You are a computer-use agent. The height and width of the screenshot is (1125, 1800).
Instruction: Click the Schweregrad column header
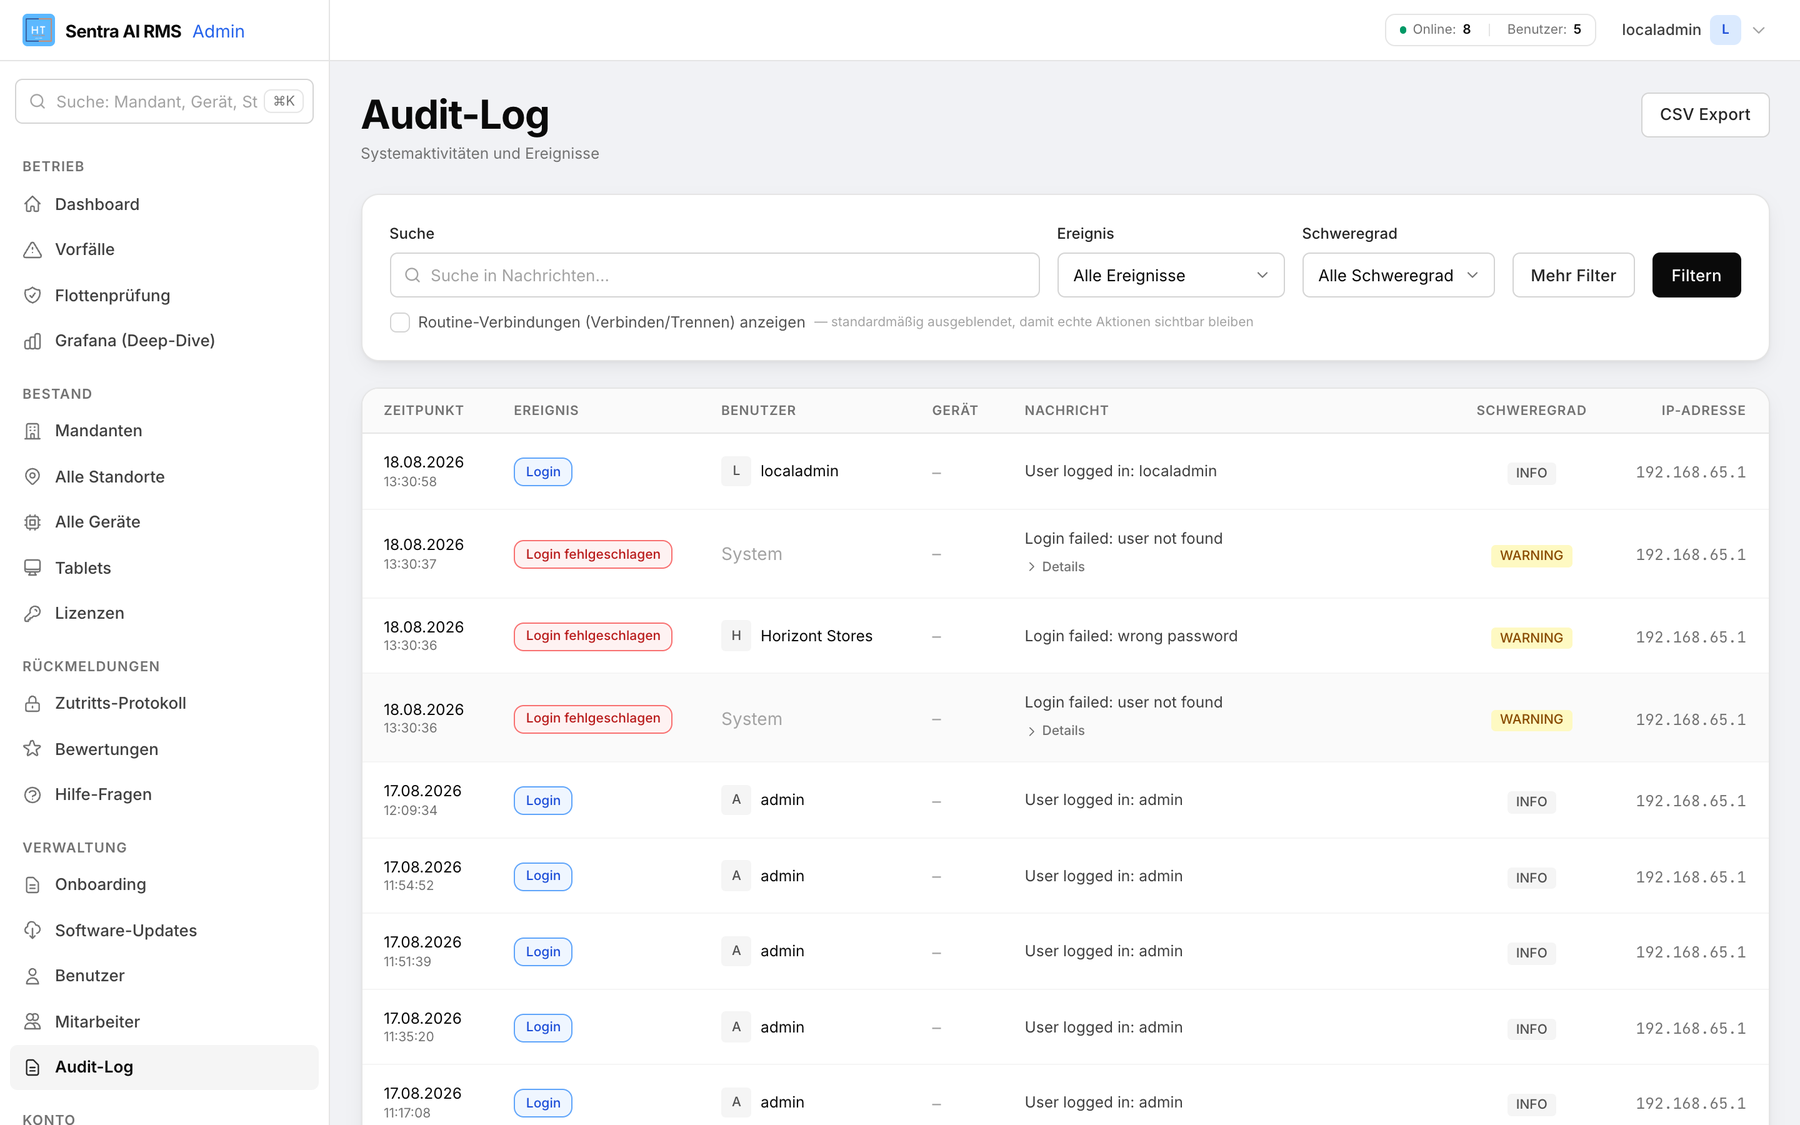click(x=1531, y=411)
